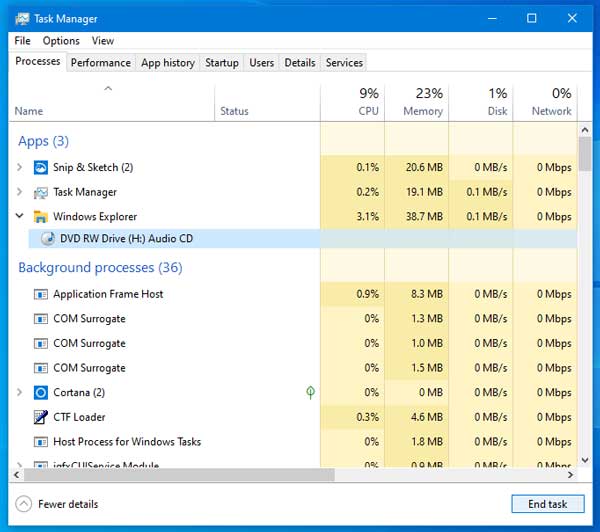
Task: Click the Application Frame Host icon
Action: point(41,294)
